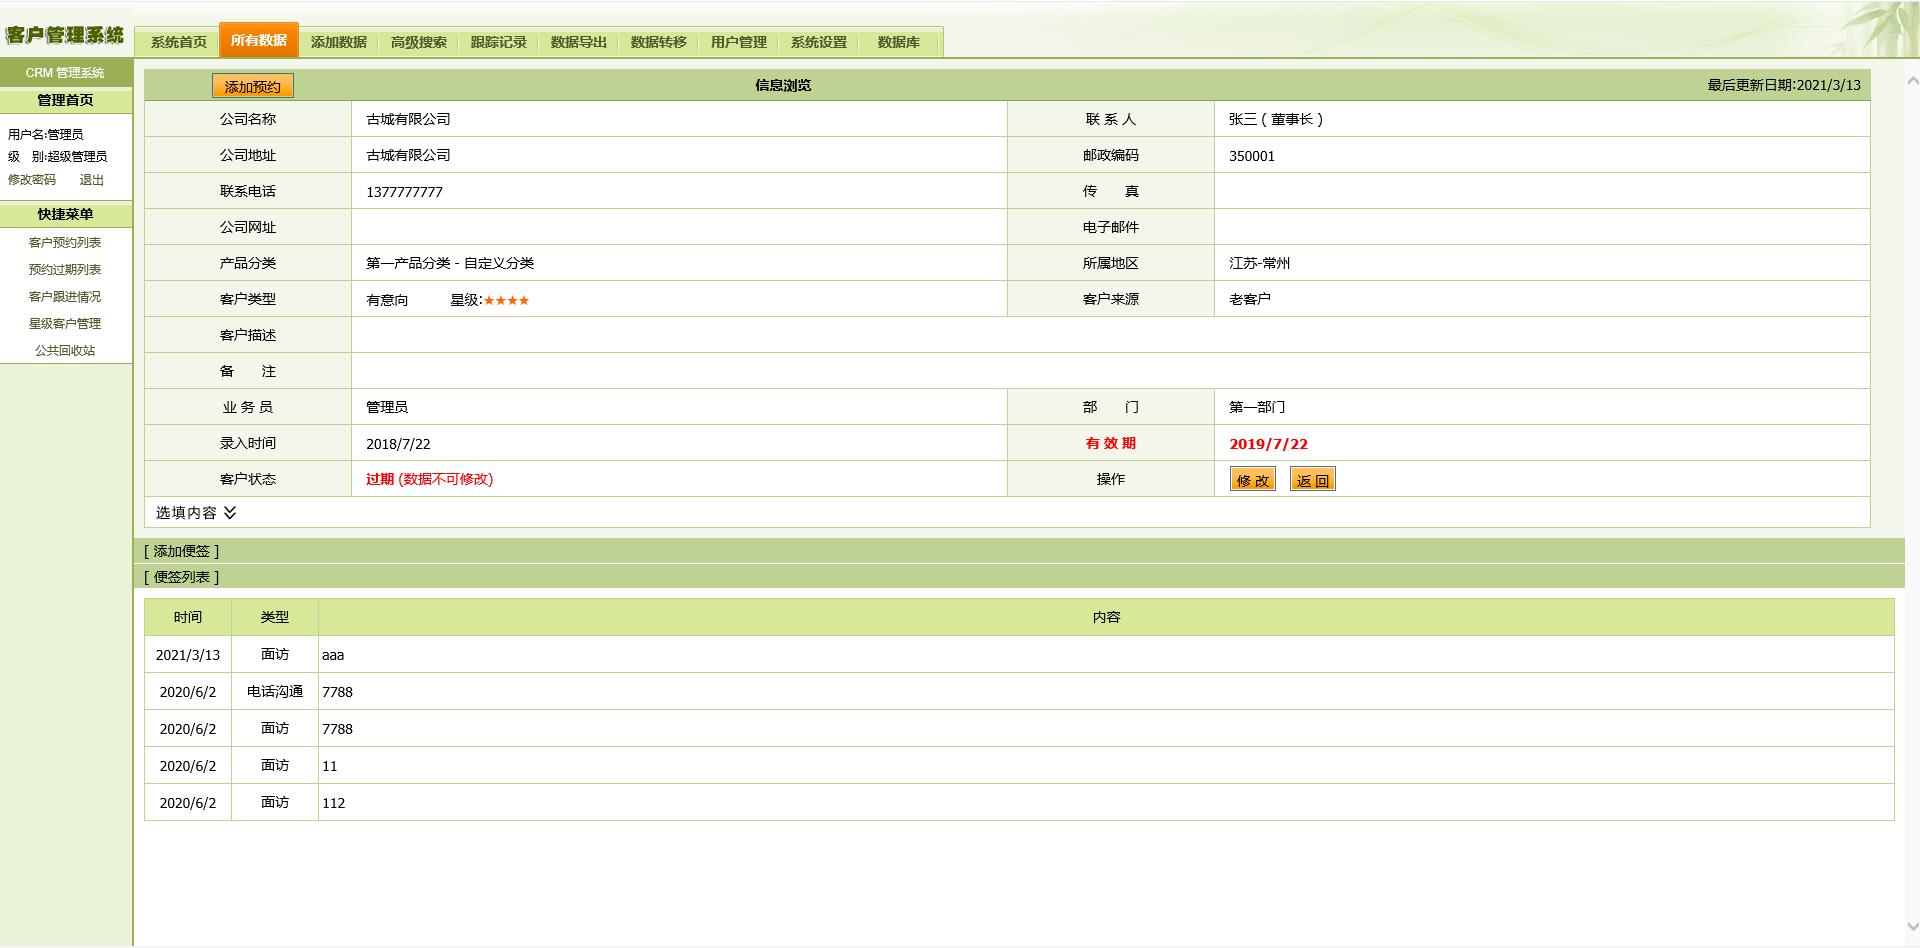
Task: Click the 退出 logout link
Action: pyautogui.click(x=92, y=180)
